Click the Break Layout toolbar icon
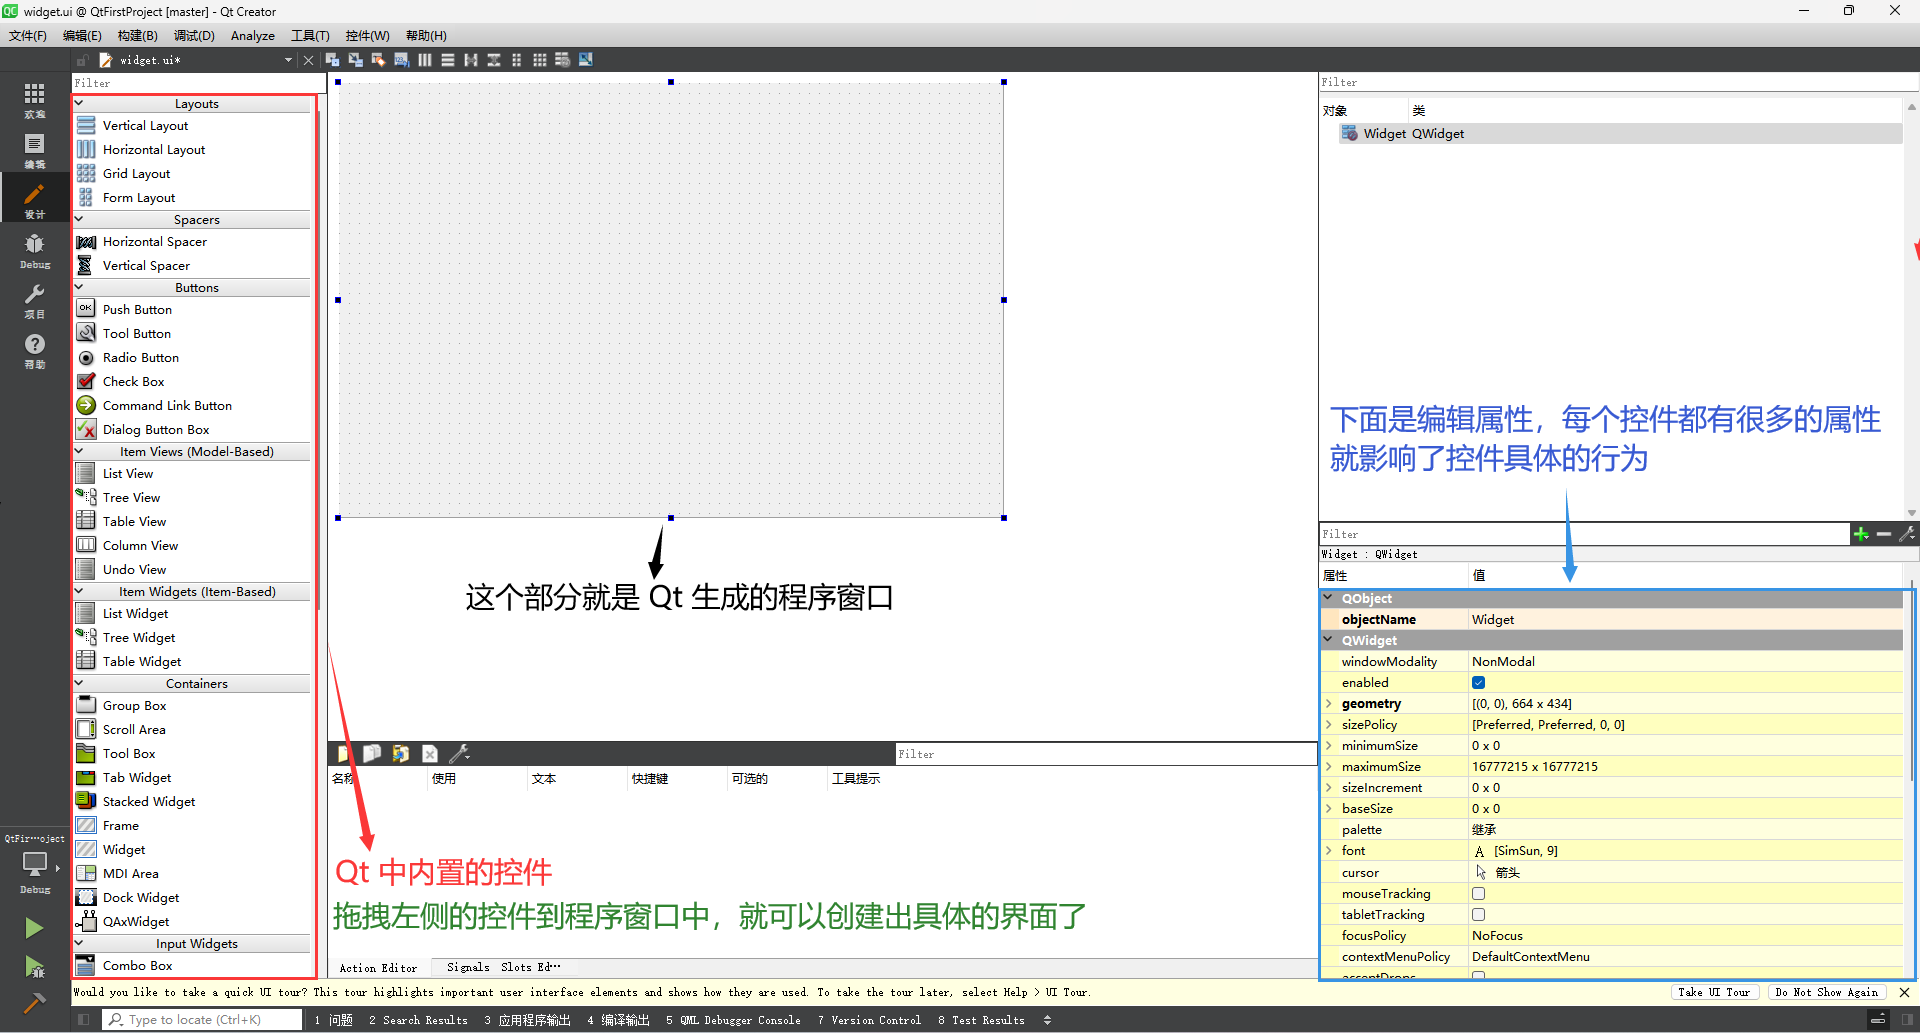 (563, 60)
